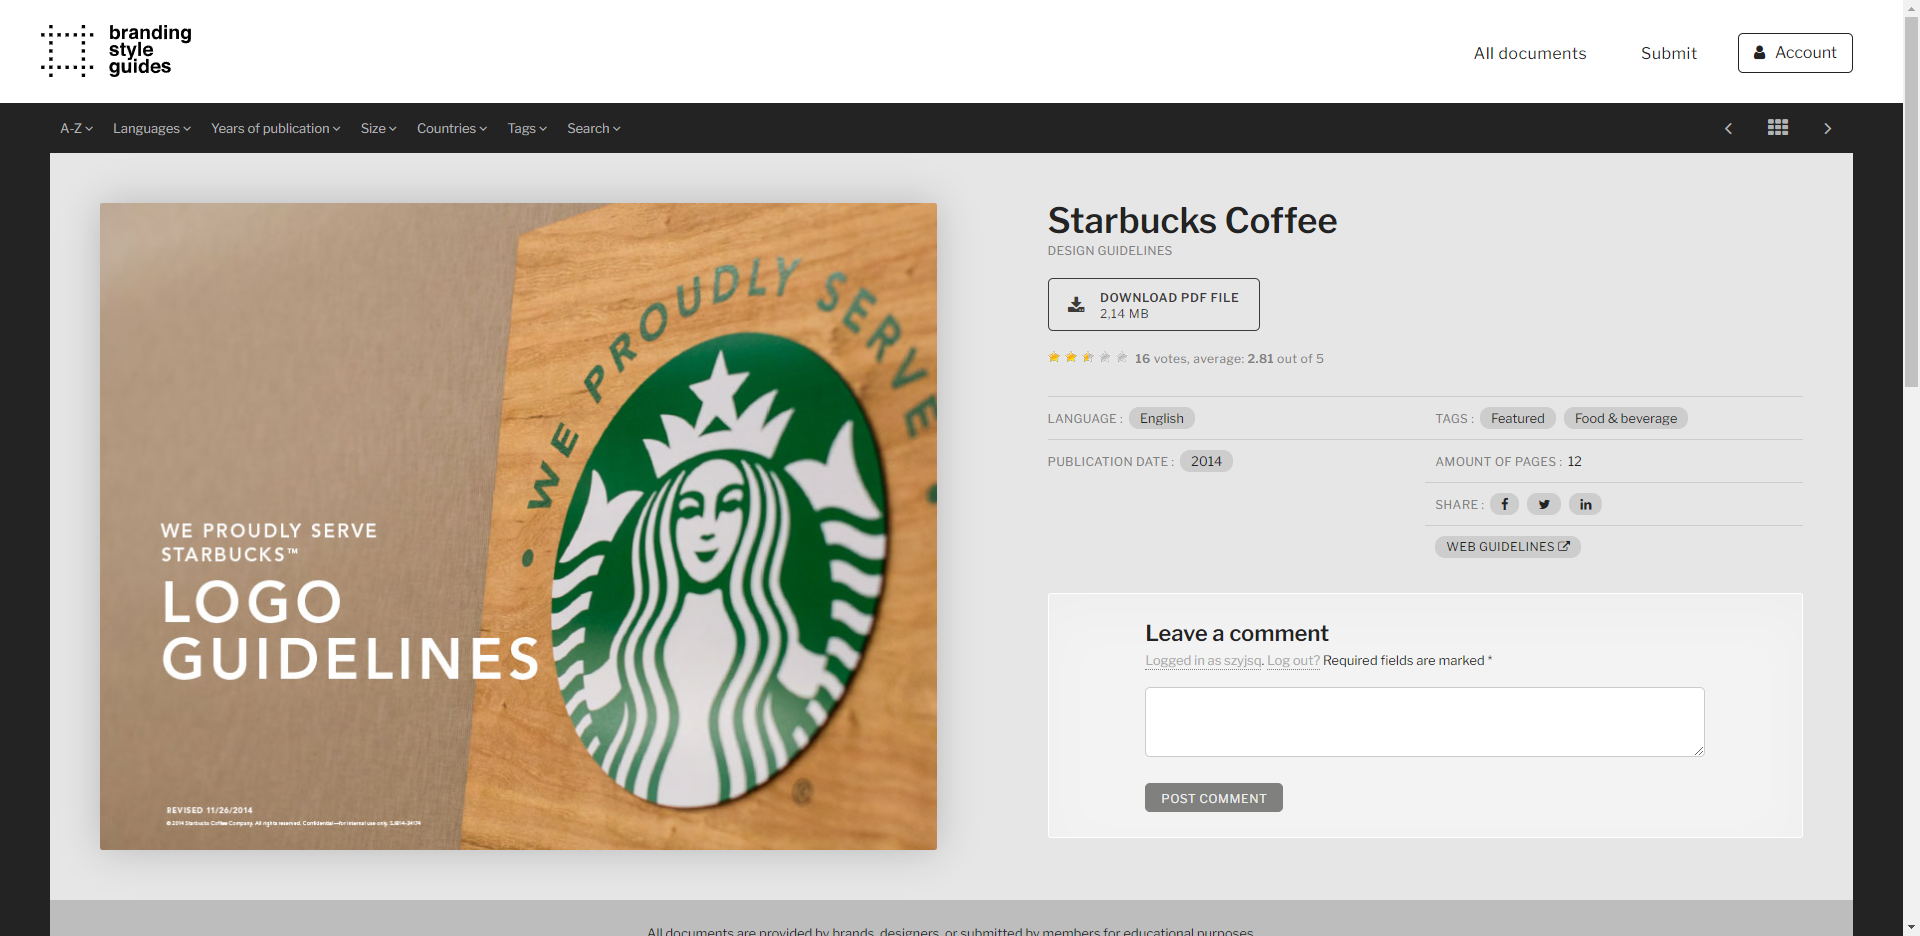Open the Featured tag
Screen dimensions: 1920x936
point(1517,418)
